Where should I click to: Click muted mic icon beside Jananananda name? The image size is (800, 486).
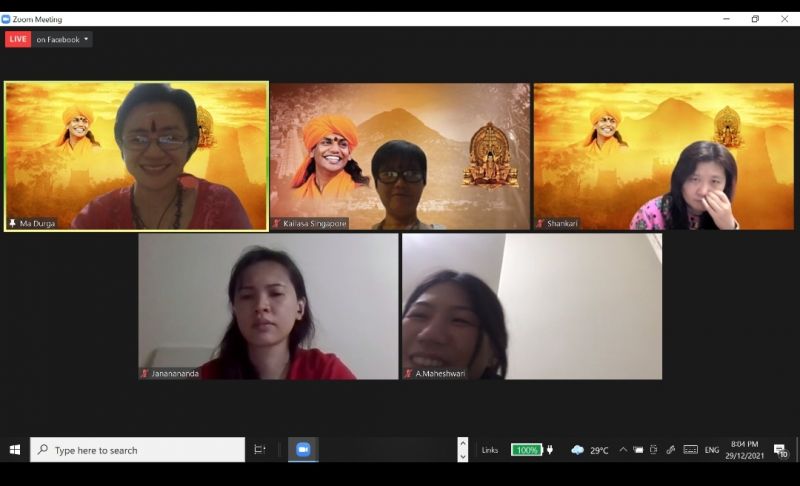(145, 373)
